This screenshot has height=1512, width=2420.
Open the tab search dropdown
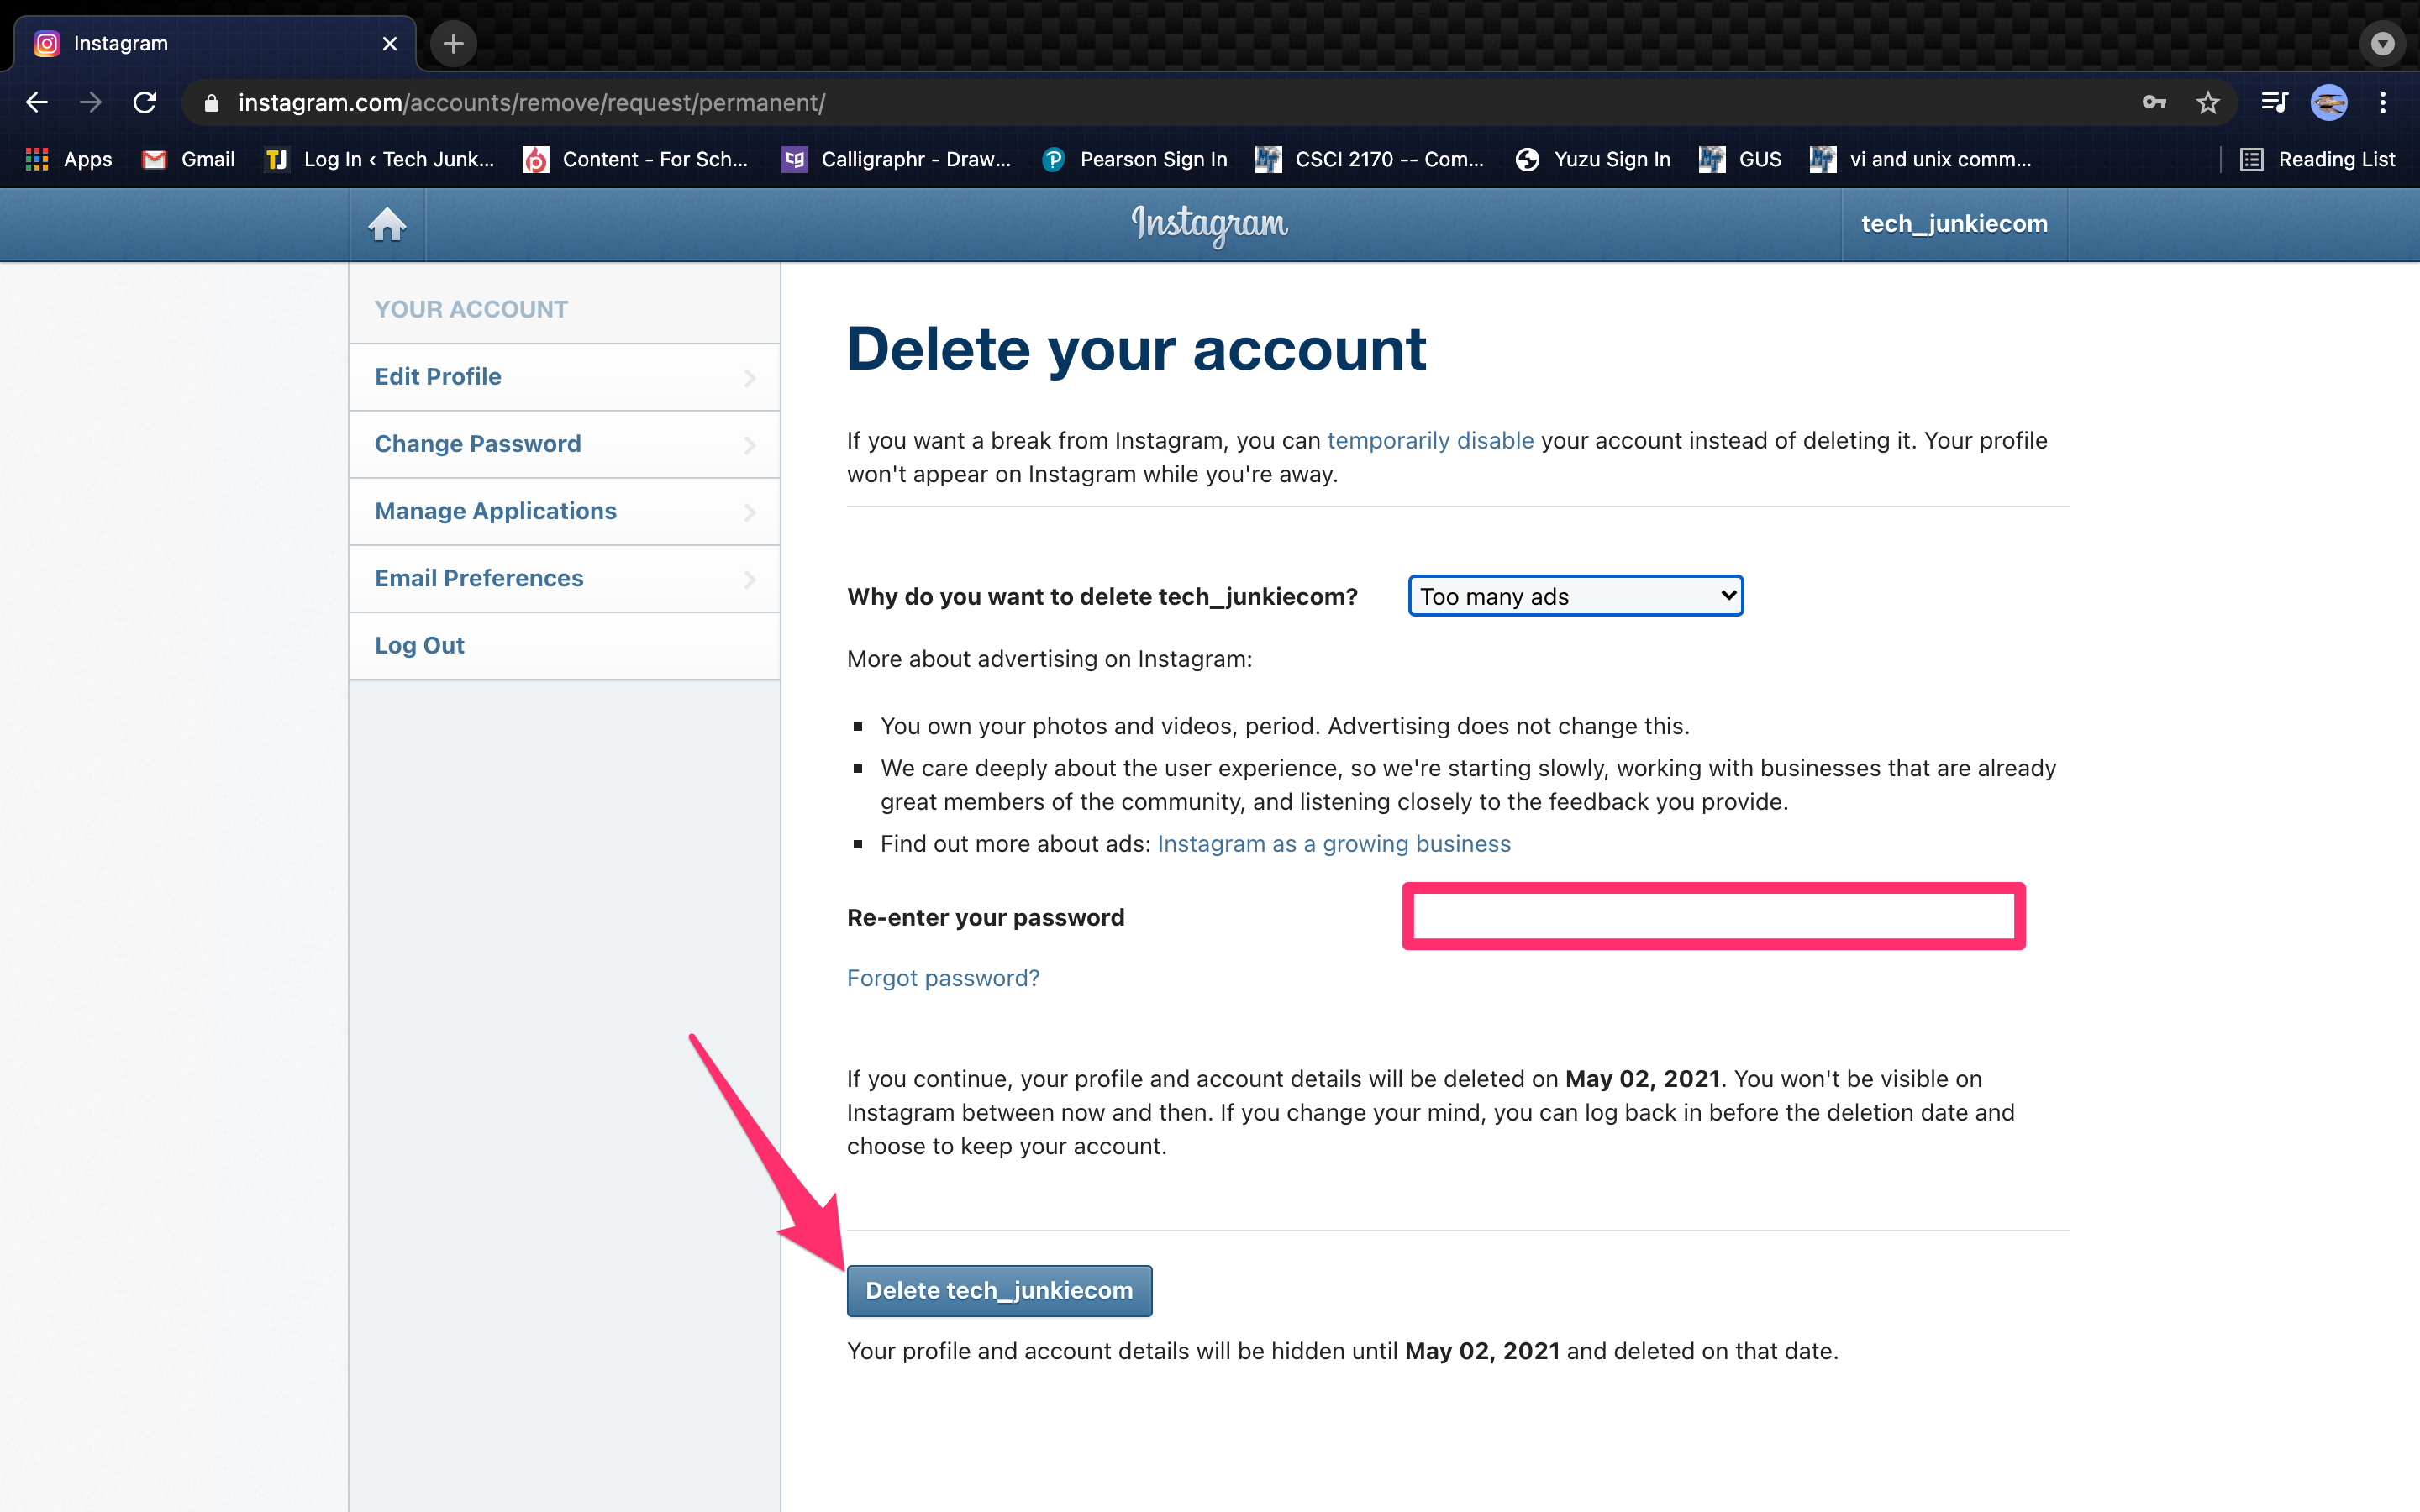point(2383,44)
